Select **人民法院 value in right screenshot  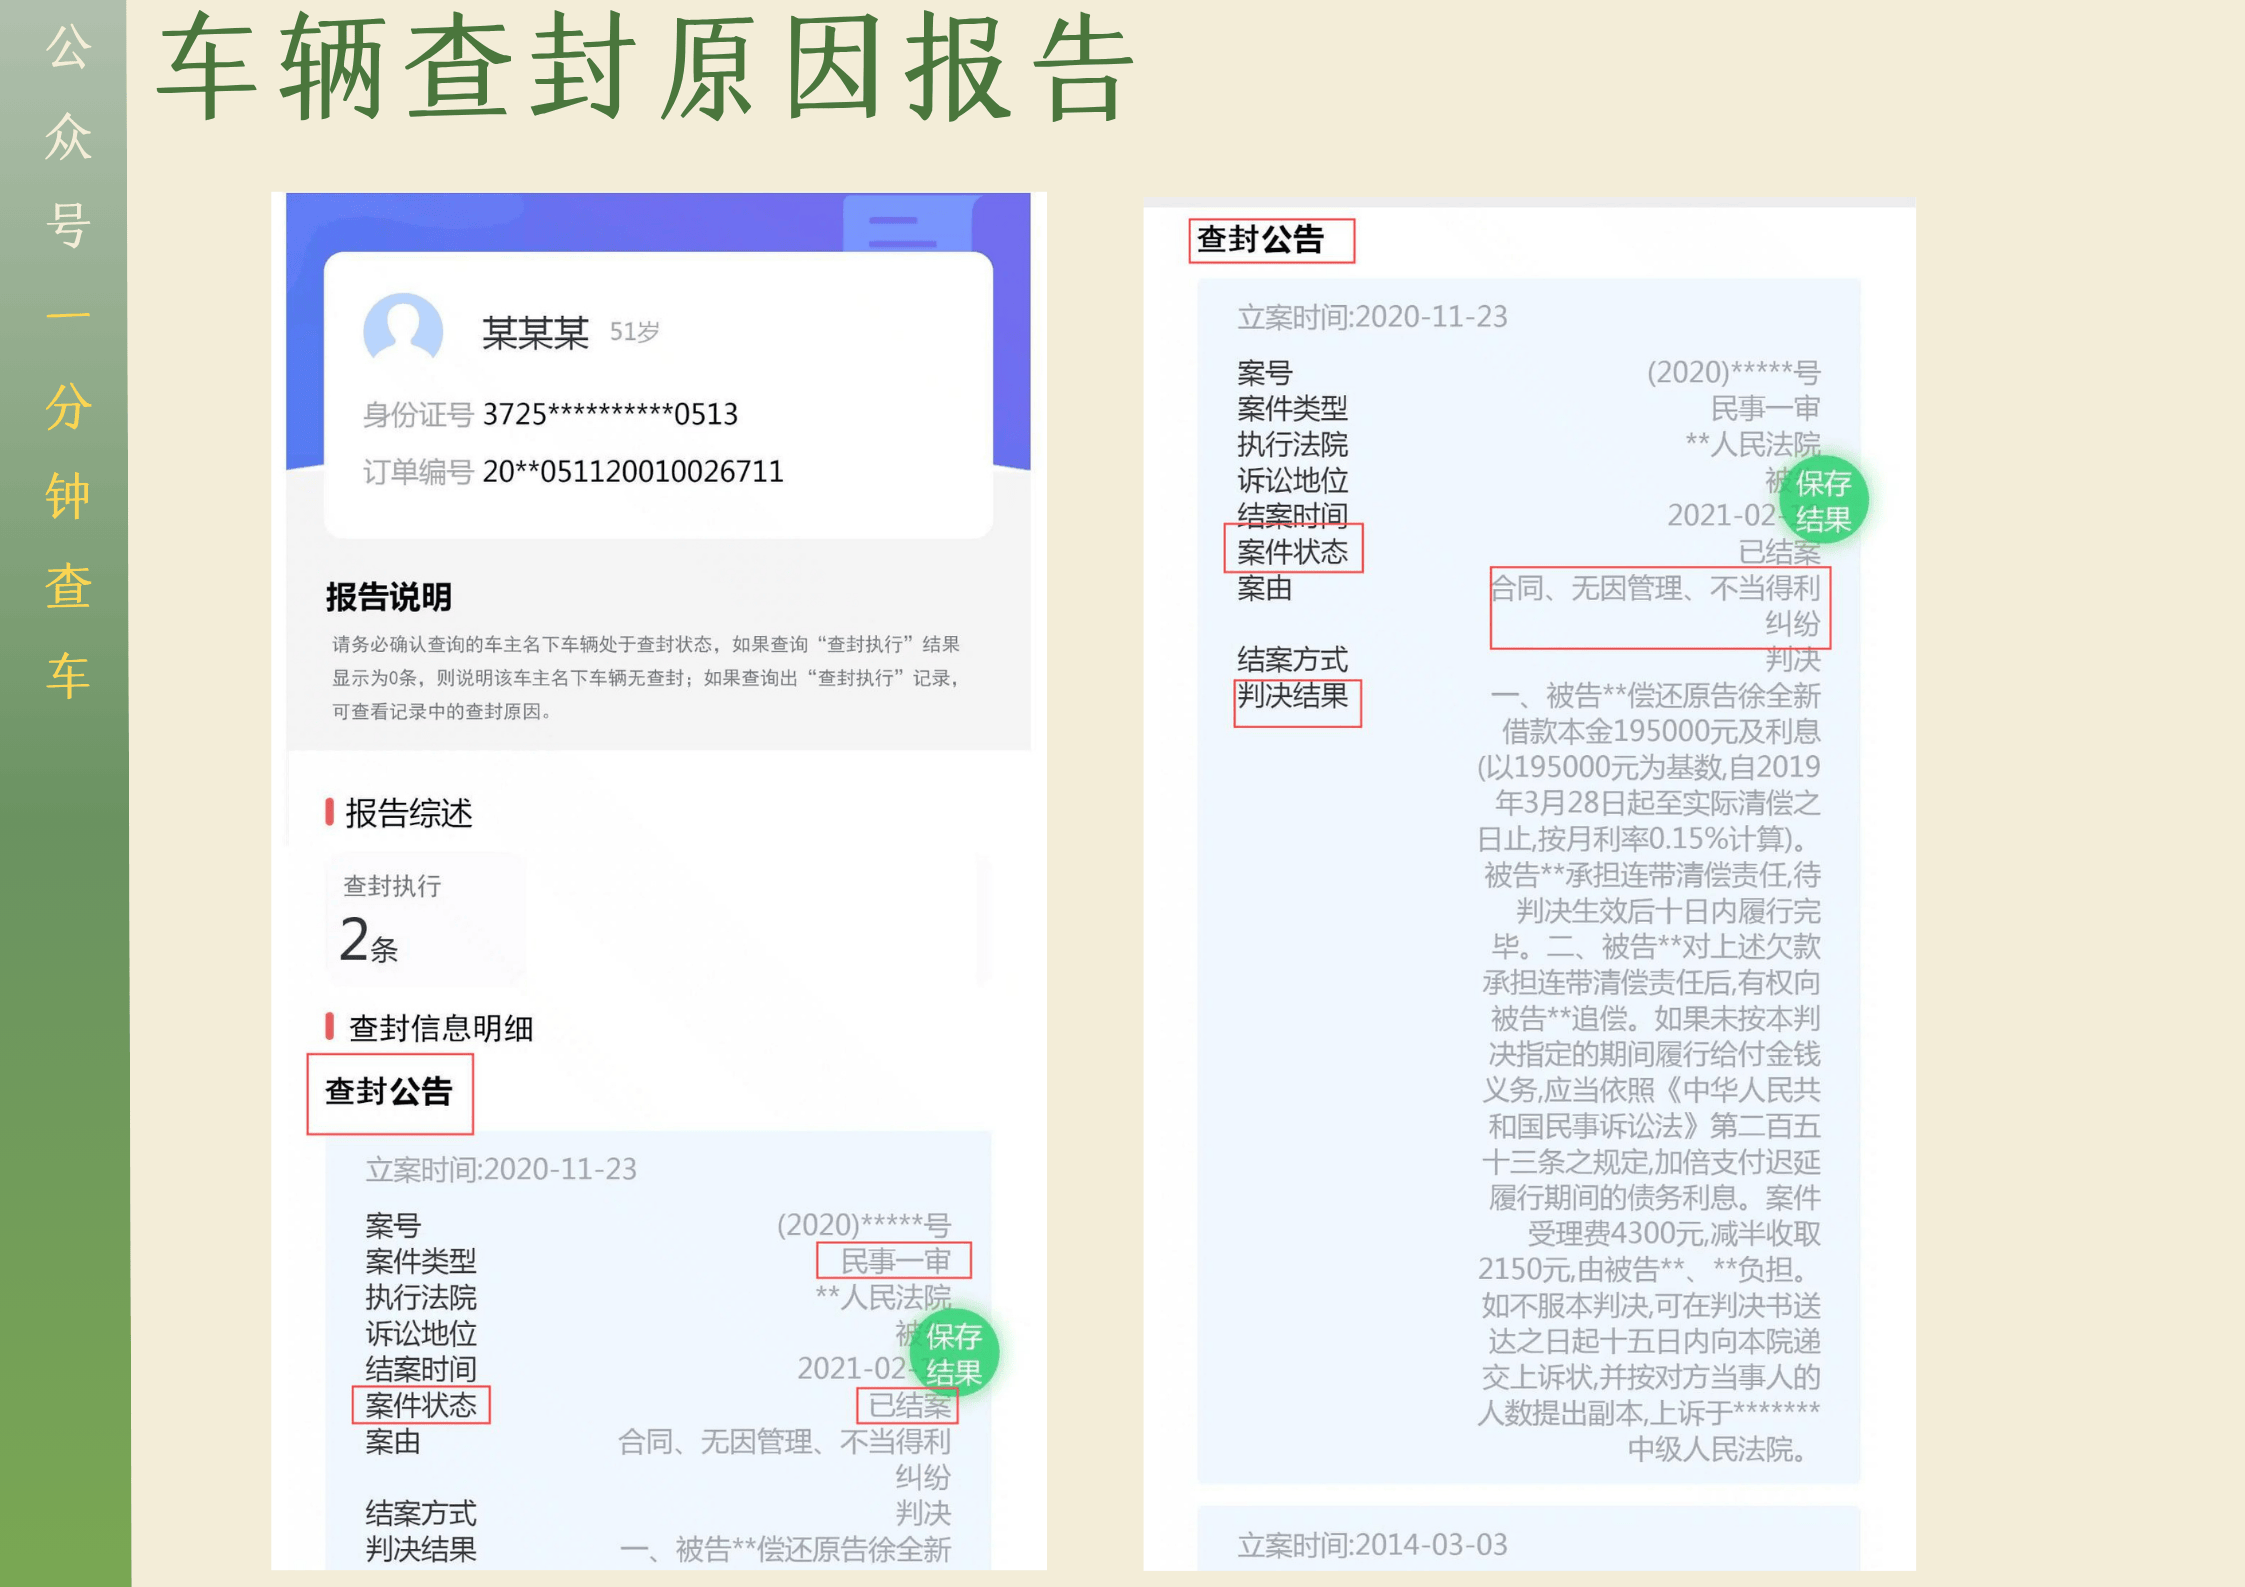point(1752,444)
